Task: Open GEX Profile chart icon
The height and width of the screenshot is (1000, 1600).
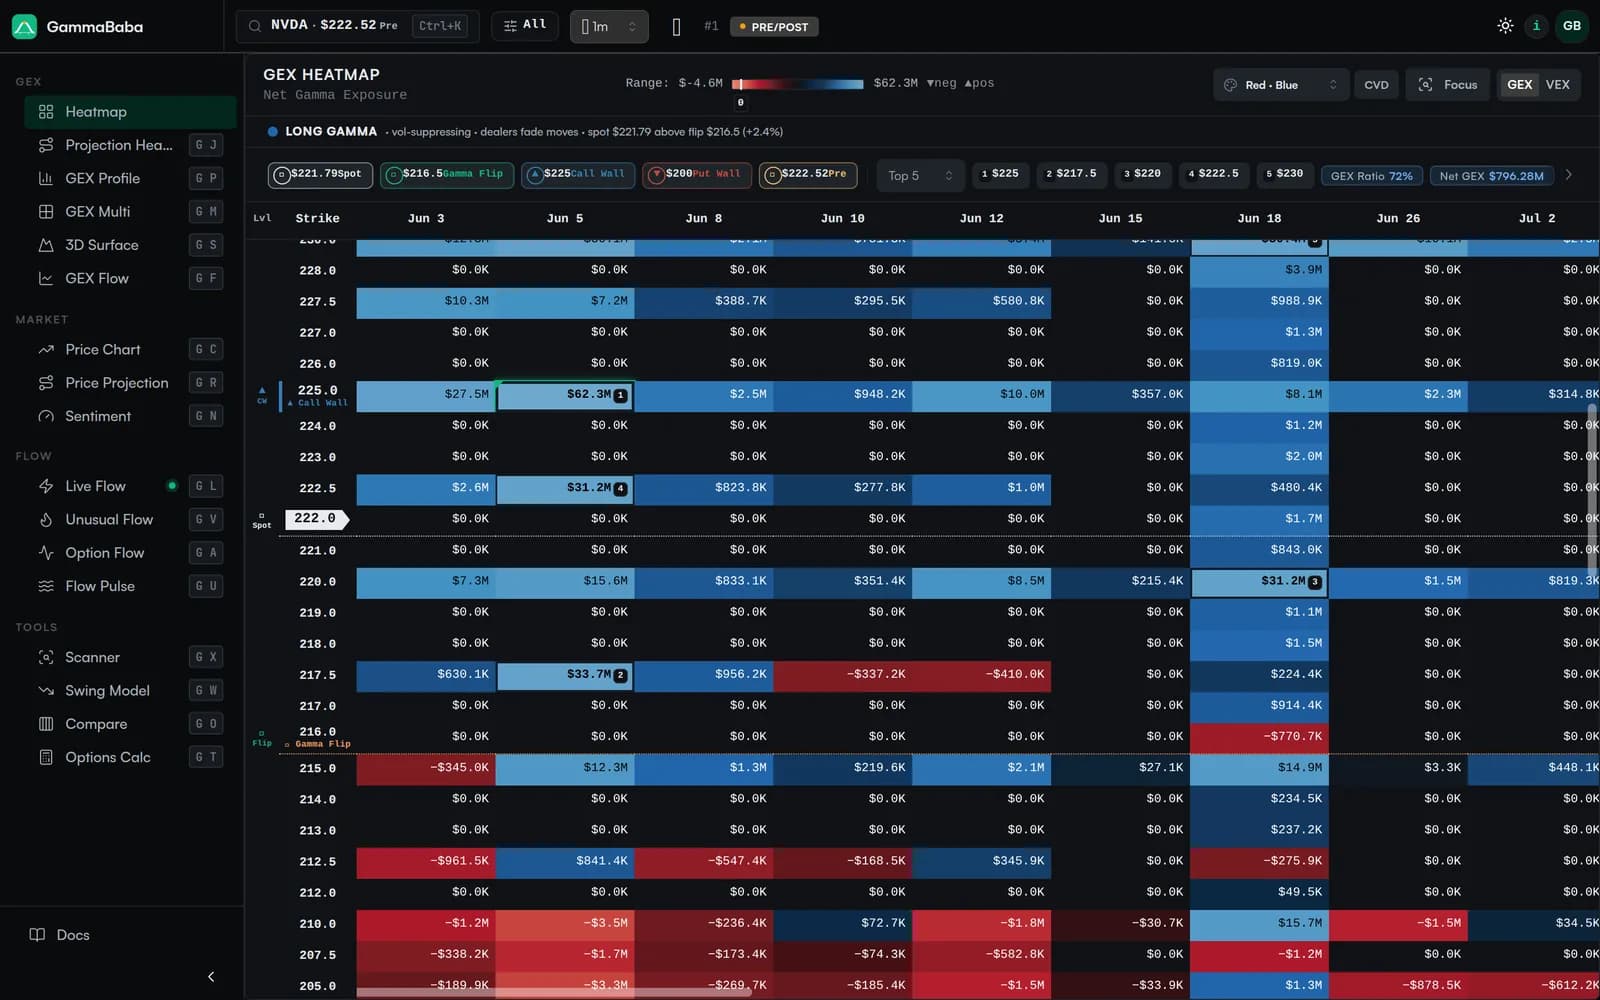Action: pos(46,178)
